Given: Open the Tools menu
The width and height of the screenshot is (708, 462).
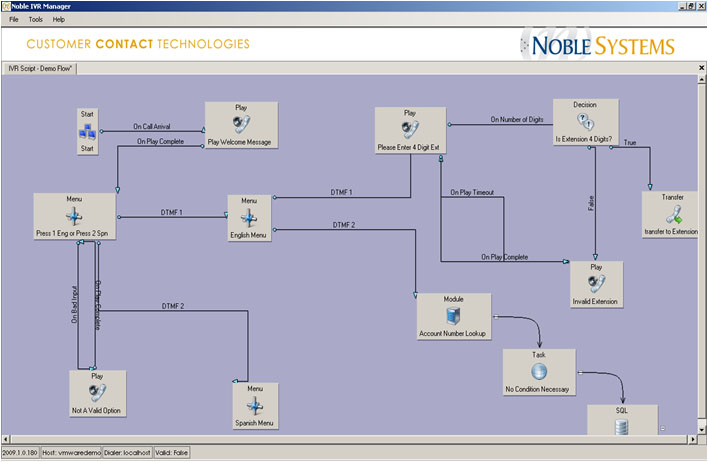Looking at the screenshot, I should pos(35,19).
